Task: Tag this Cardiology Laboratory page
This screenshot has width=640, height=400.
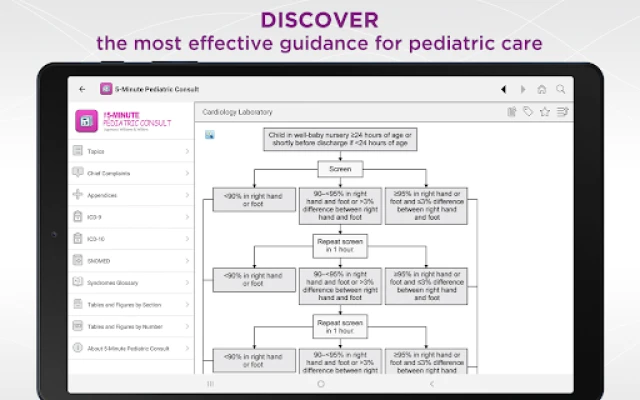Action: pyautogui.click(x=528, y=111)
